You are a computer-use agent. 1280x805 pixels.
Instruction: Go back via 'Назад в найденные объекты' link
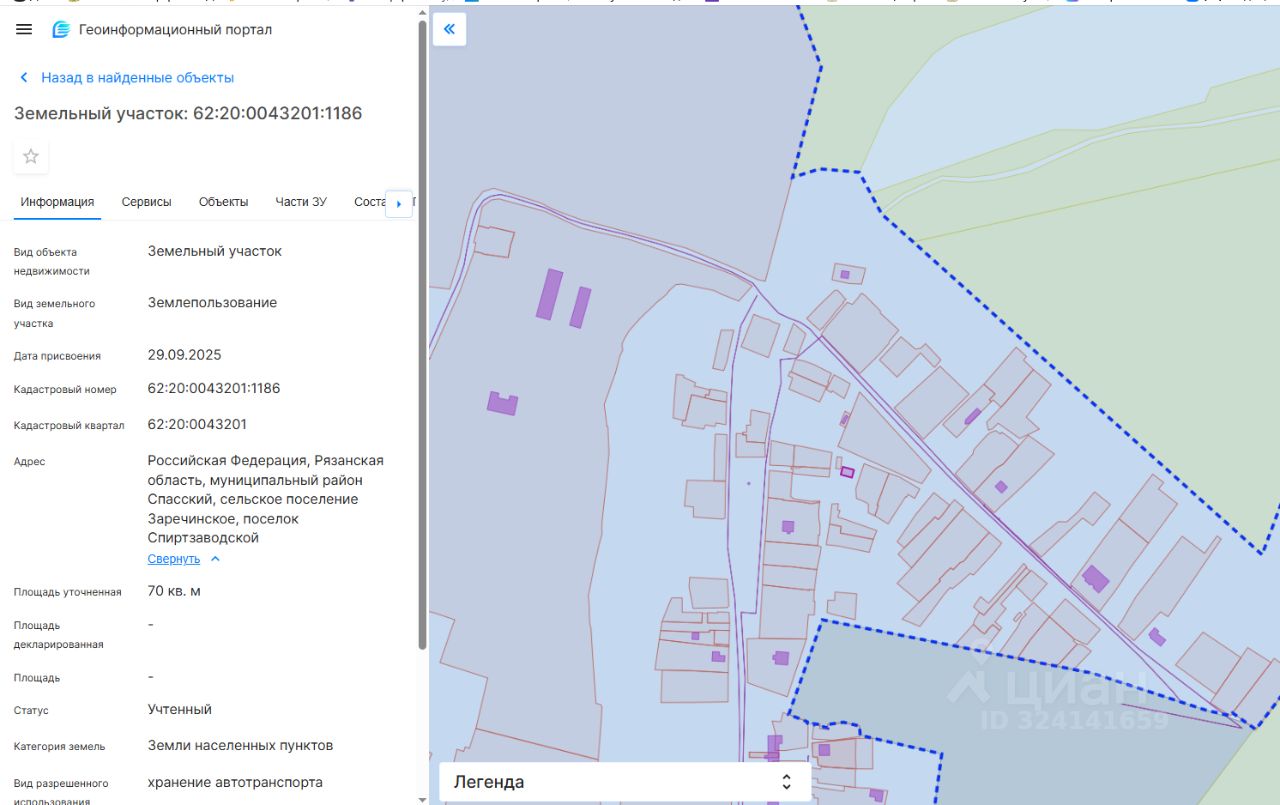(137, 77)
